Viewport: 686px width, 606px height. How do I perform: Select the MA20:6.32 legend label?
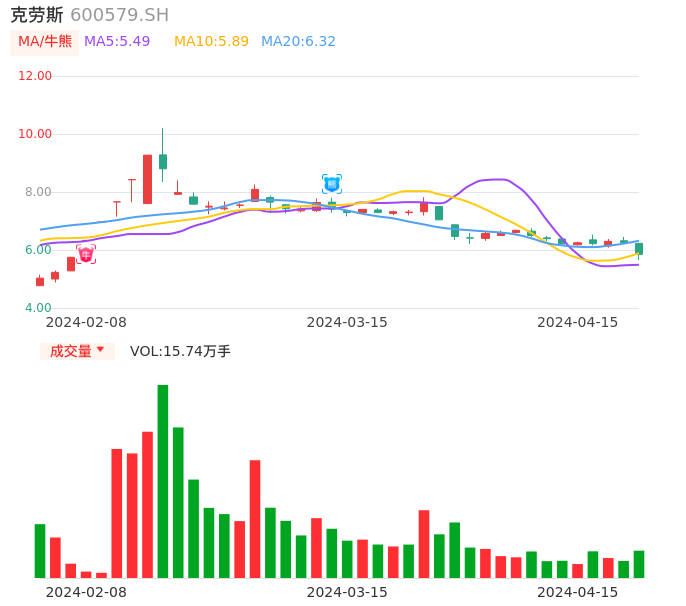(x=298, y=42)
